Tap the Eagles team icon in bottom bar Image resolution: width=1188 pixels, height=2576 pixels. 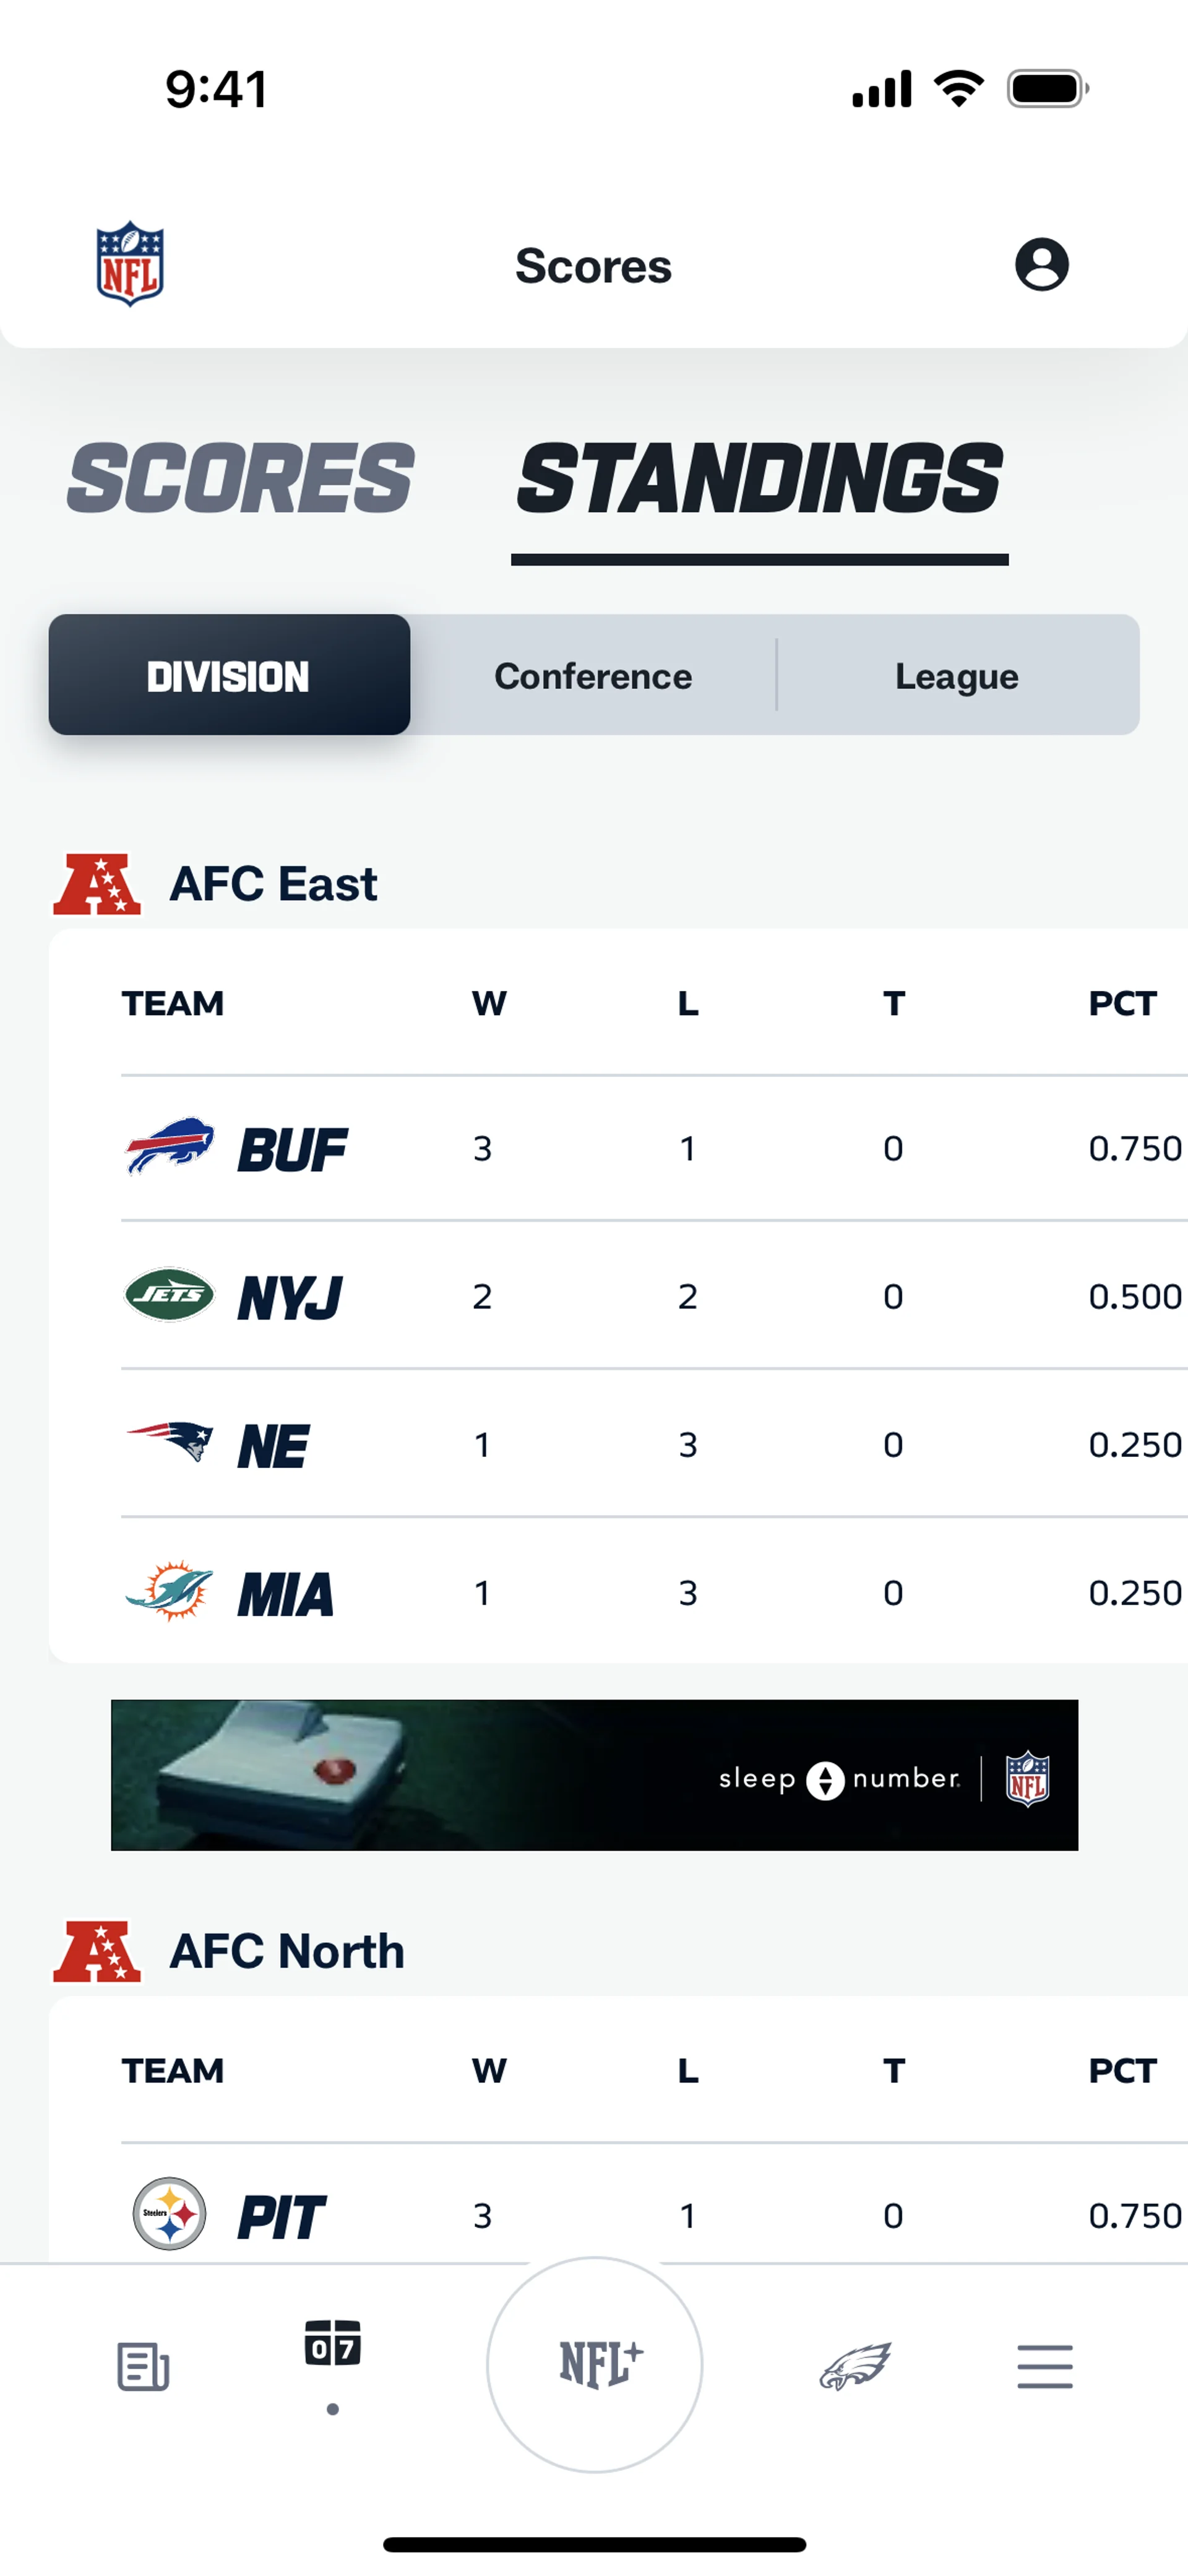[855, 2366]
